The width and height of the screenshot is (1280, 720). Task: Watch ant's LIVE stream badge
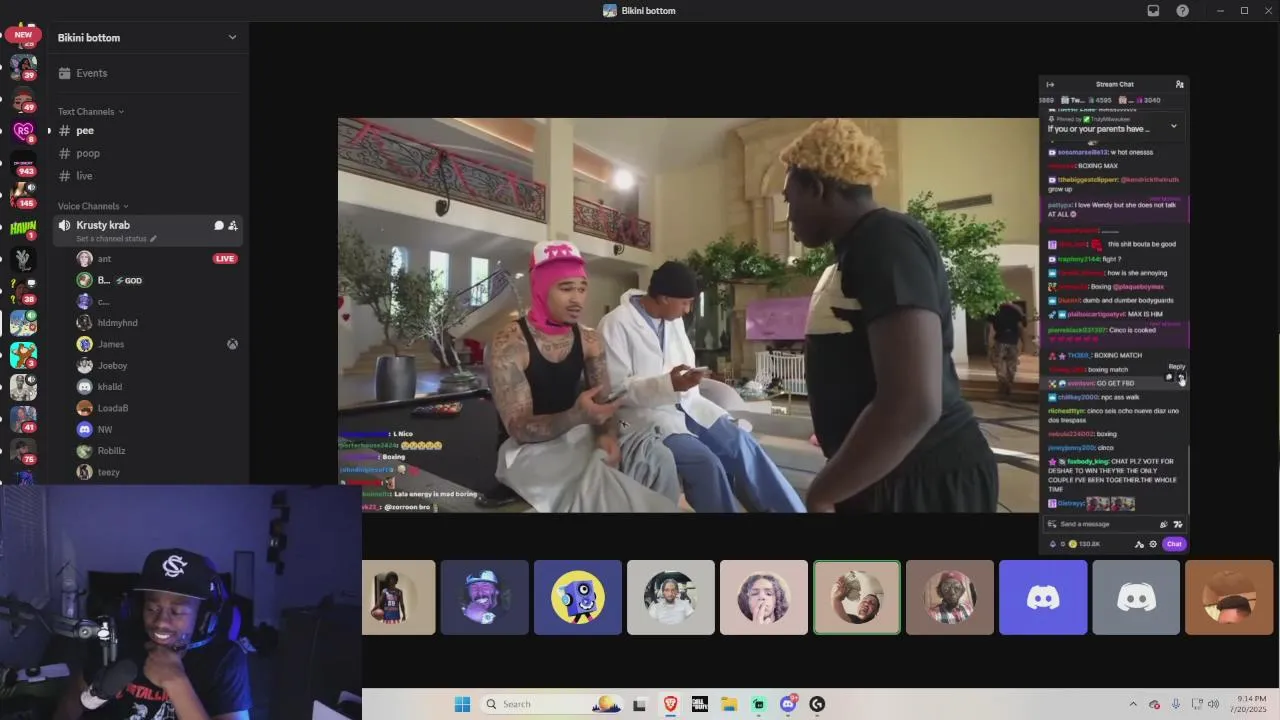225,259
